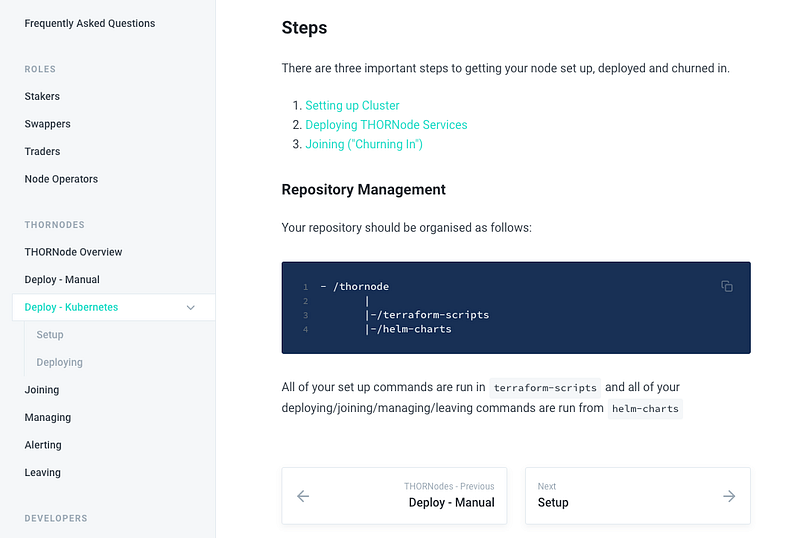Open the Deploying sub-page in sidebar
Image resolution: width=800 pixels, height=538 pixels.
point(60,362)
